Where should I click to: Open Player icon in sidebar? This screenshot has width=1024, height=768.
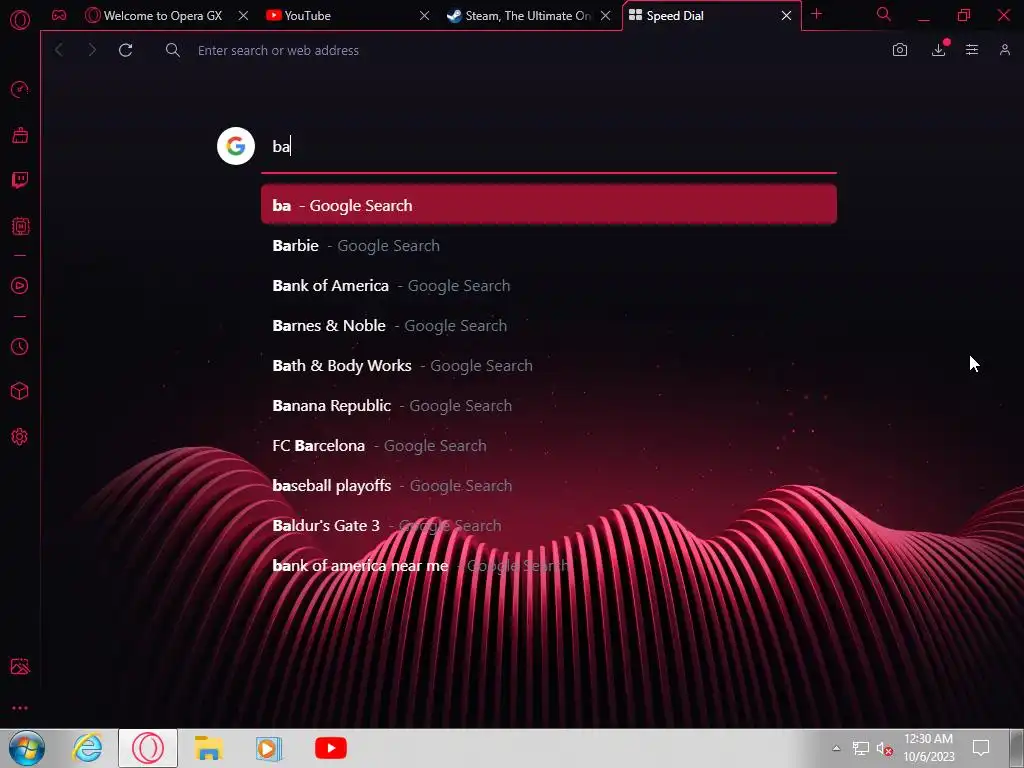pos(20,285)
